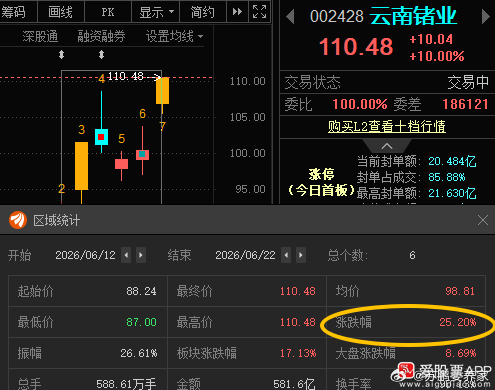This screenshot has height=390, width=495.
Task: Click the 最高封单额 21.630亿 value
Action: click(452, 193)
